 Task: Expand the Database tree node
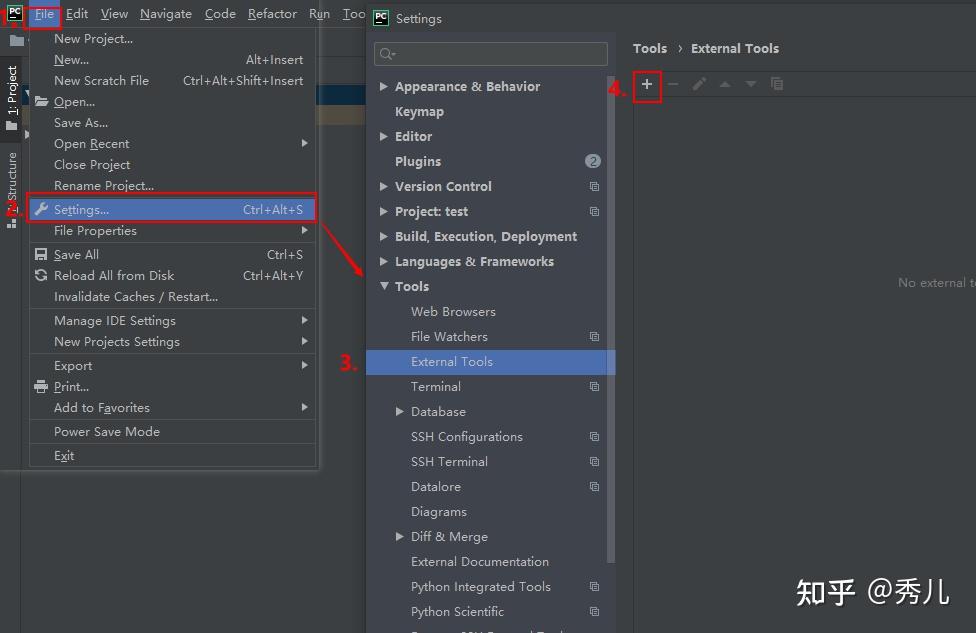(x=400, y=412)
